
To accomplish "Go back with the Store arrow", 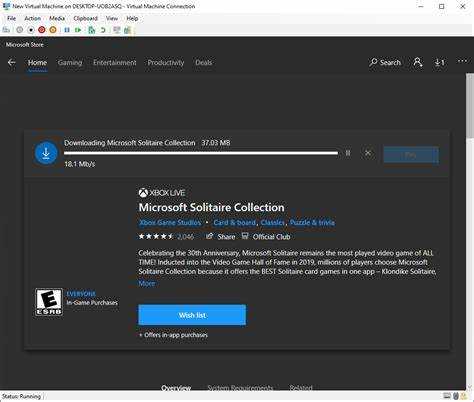I will (x=12, y=62).
